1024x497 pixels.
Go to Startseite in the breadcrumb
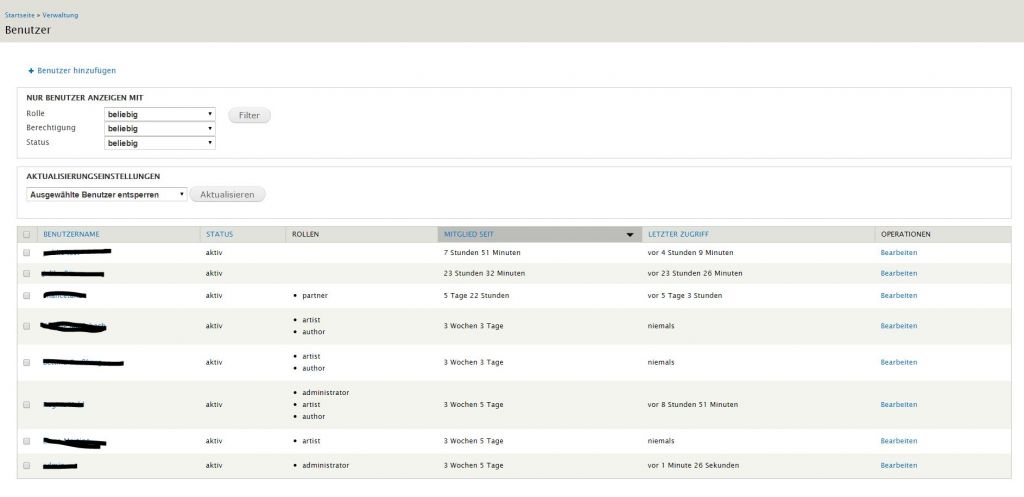tap(21, 15)
